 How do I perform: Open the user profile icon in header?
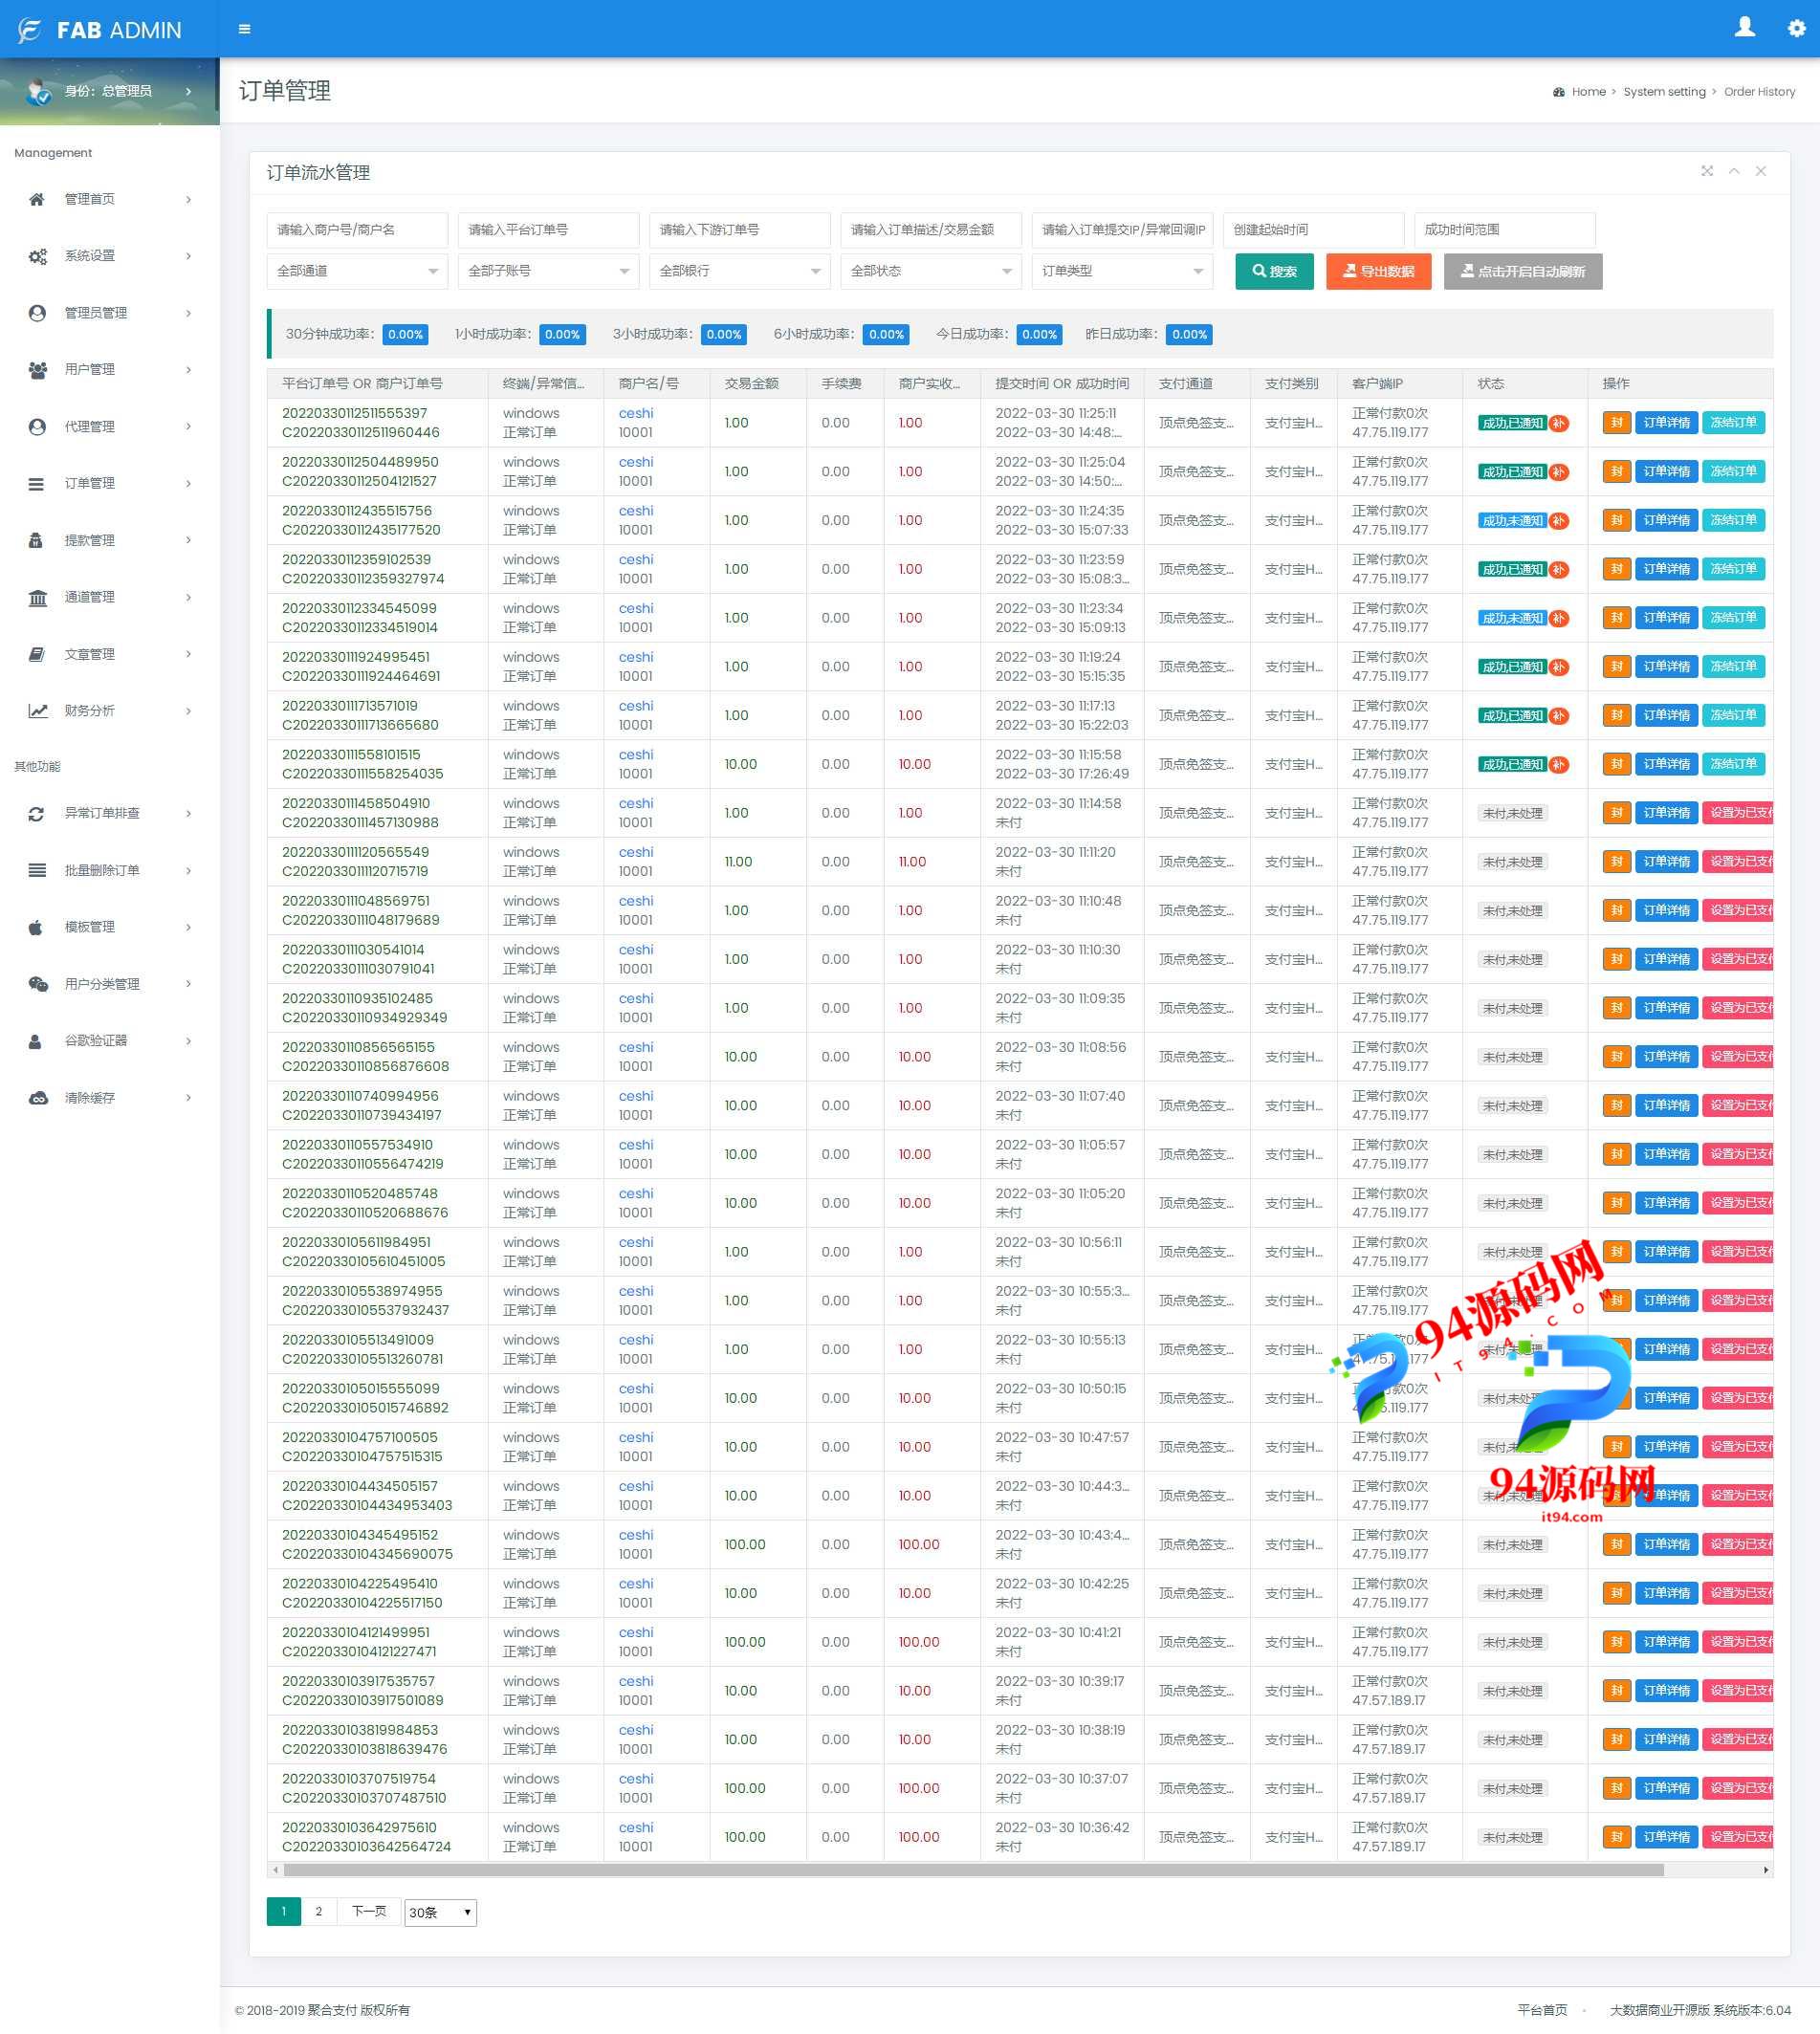(1744, 27)
